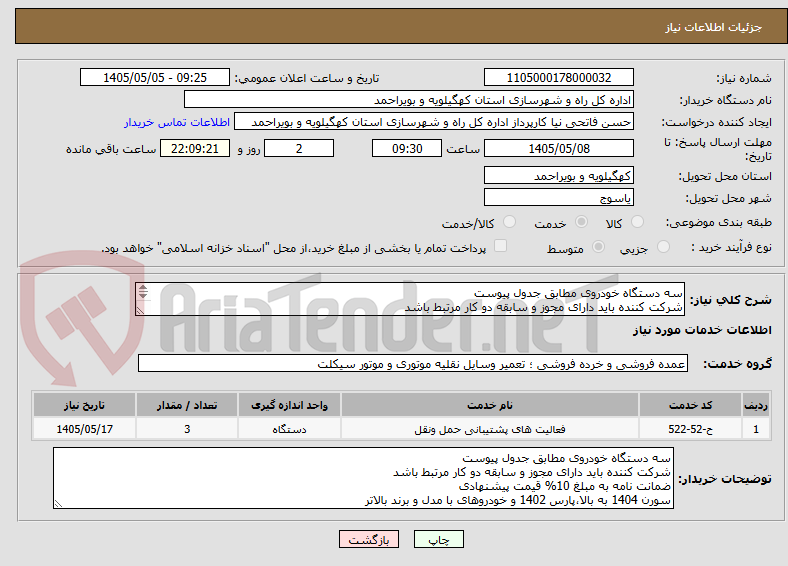This screenshot has height=566, width=788.
Task: Click service code cell ح-52-522
Action: (x=691, y=429)
